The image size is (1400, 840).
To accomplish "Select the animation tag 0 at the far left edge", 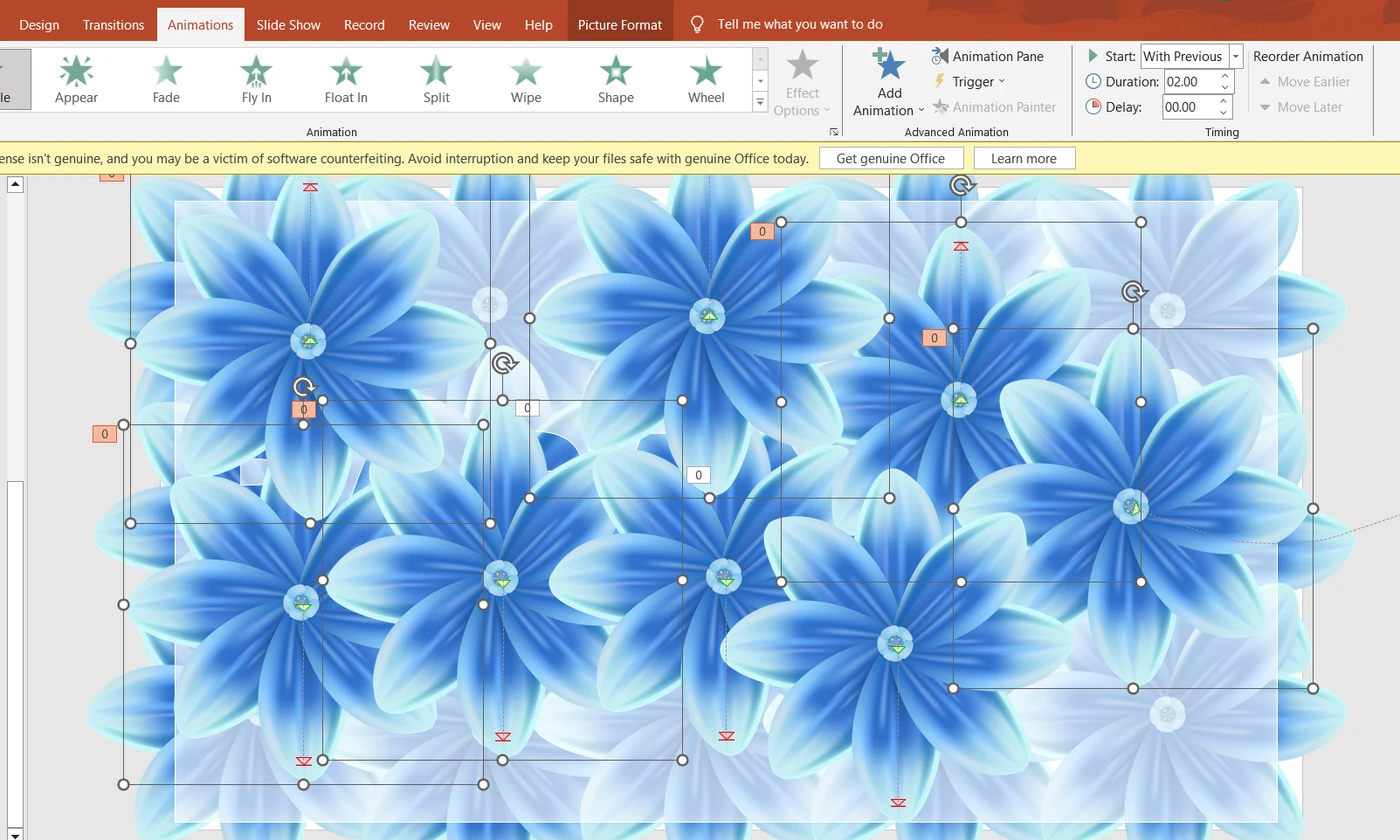I will click(x=104, y=434).
